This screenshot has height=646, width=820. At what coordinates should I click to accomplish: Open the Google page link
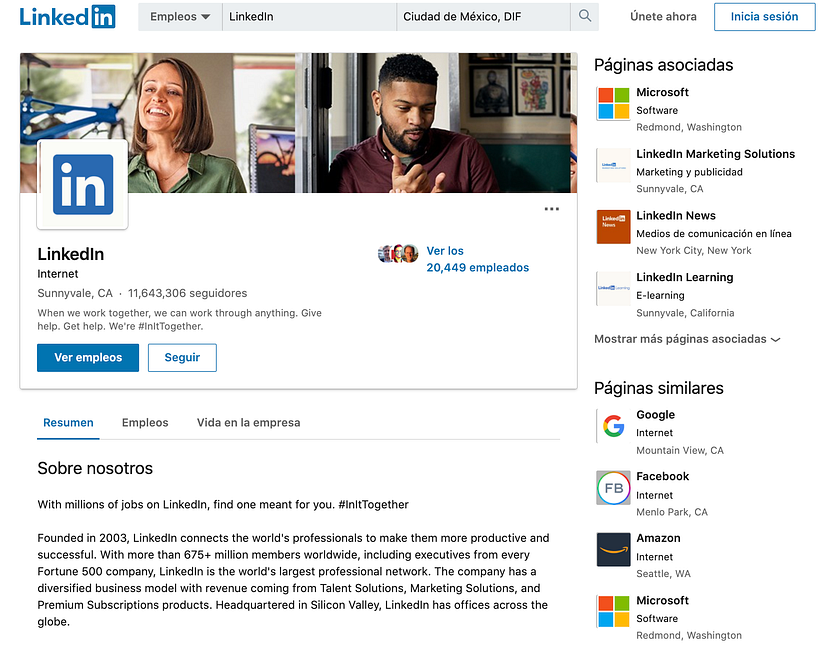click(x=655, y=415)
